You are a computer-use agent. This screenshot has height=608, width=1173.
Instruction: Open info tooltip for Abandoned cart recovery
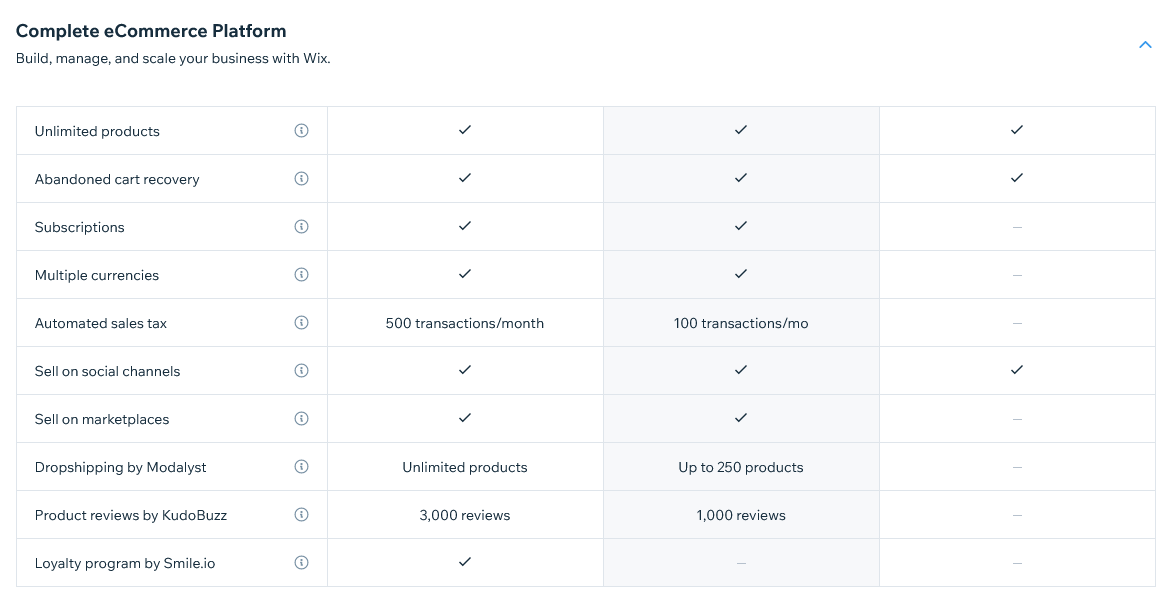[301, 179]
